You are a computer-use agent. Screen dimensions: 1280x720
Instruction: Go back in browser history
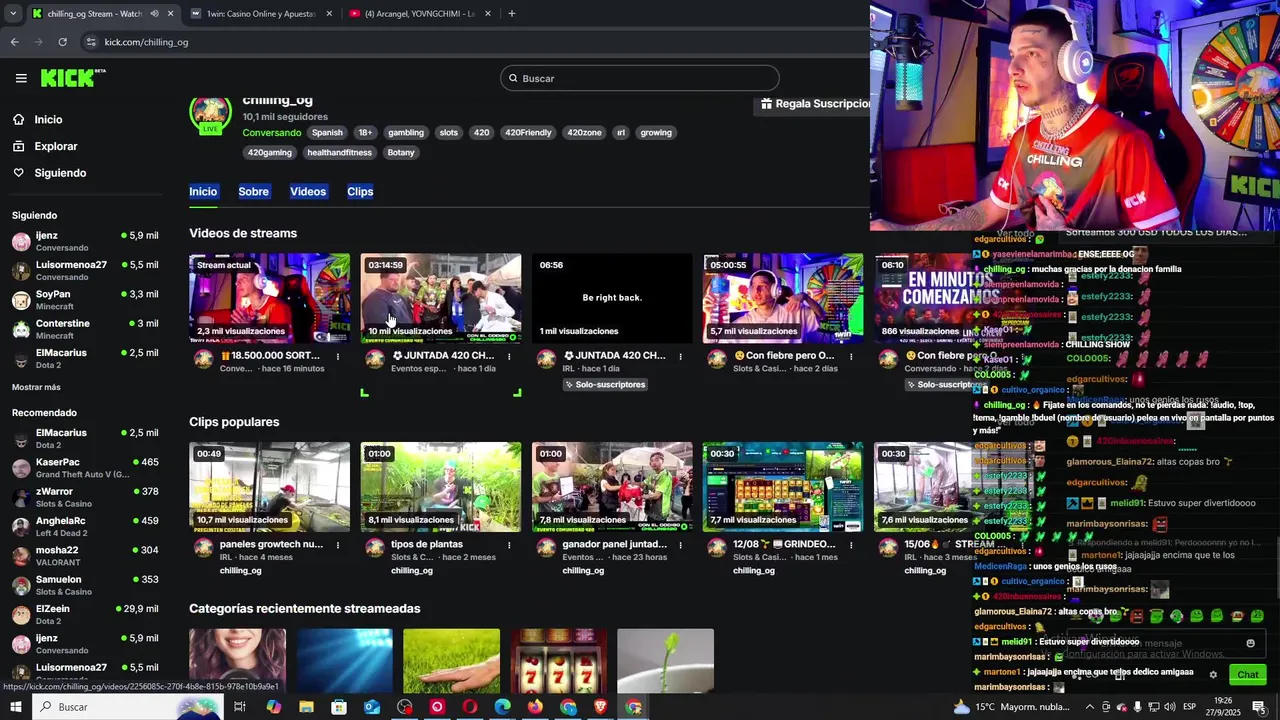(14, 42)
